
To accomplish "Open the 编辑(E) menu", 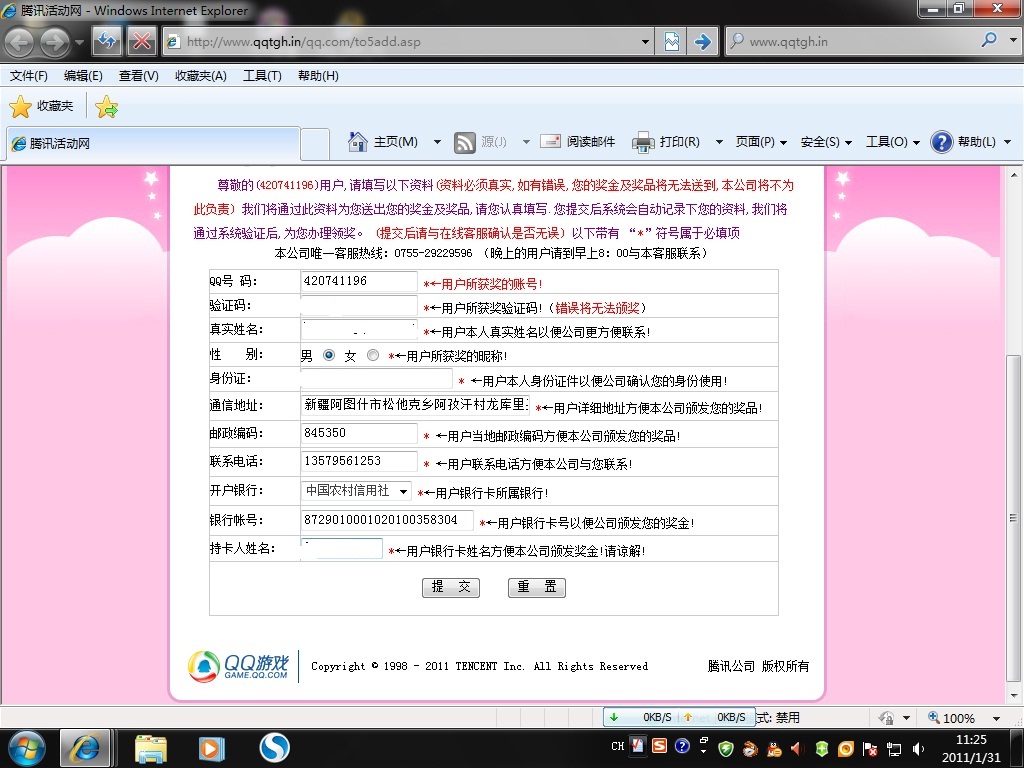I will (x=83, y=76).
